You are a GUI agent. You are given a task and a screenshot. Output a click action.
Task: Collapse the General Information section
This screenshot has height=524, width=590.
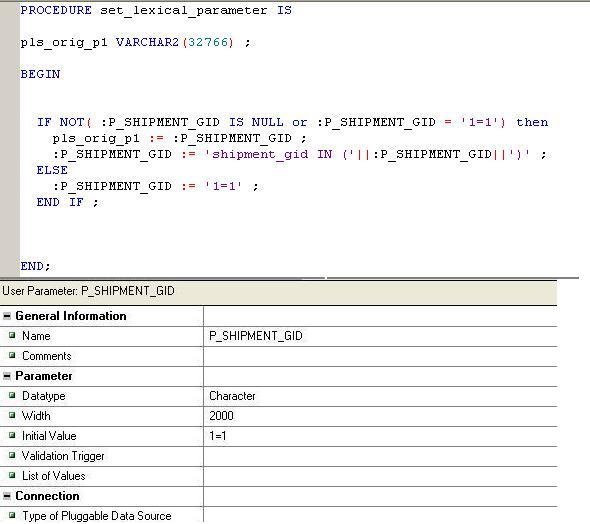click(7, 316)
